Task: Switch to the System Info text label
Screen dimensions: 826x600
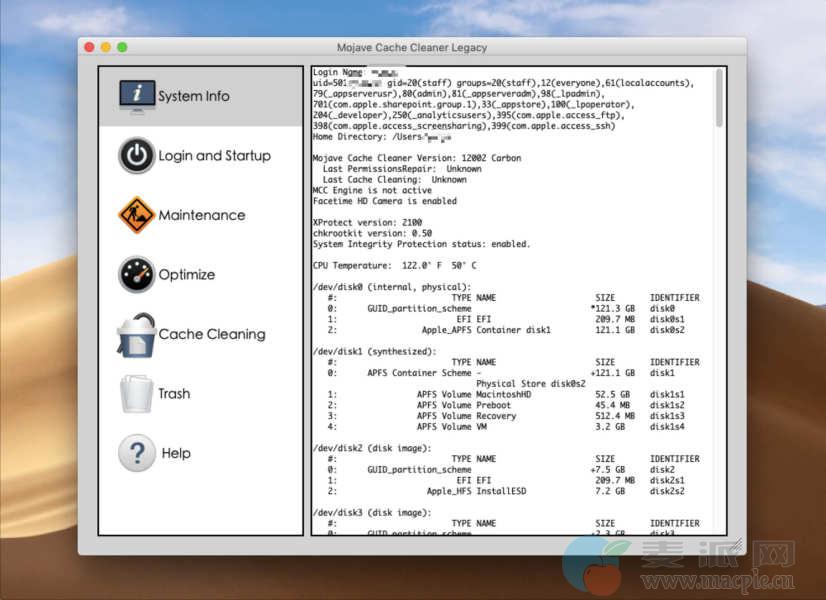Action: [193, 97]
